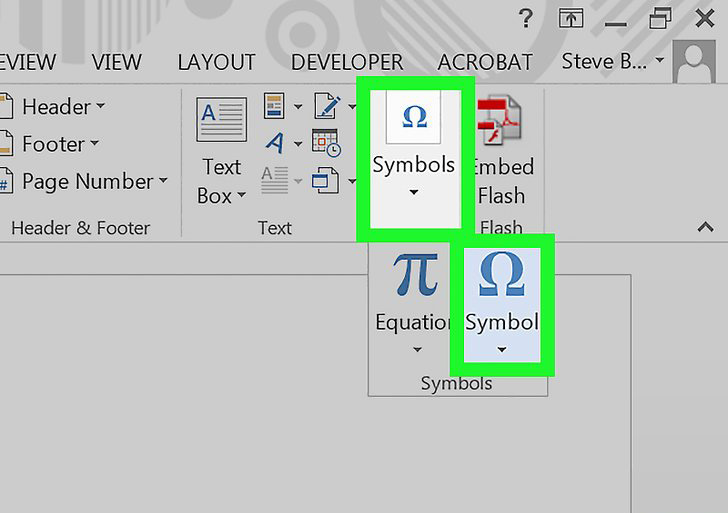This screenshot has height=513, width=728.
Task: Close the Word window
Action: pyautogui.click(x=705, y=19)
